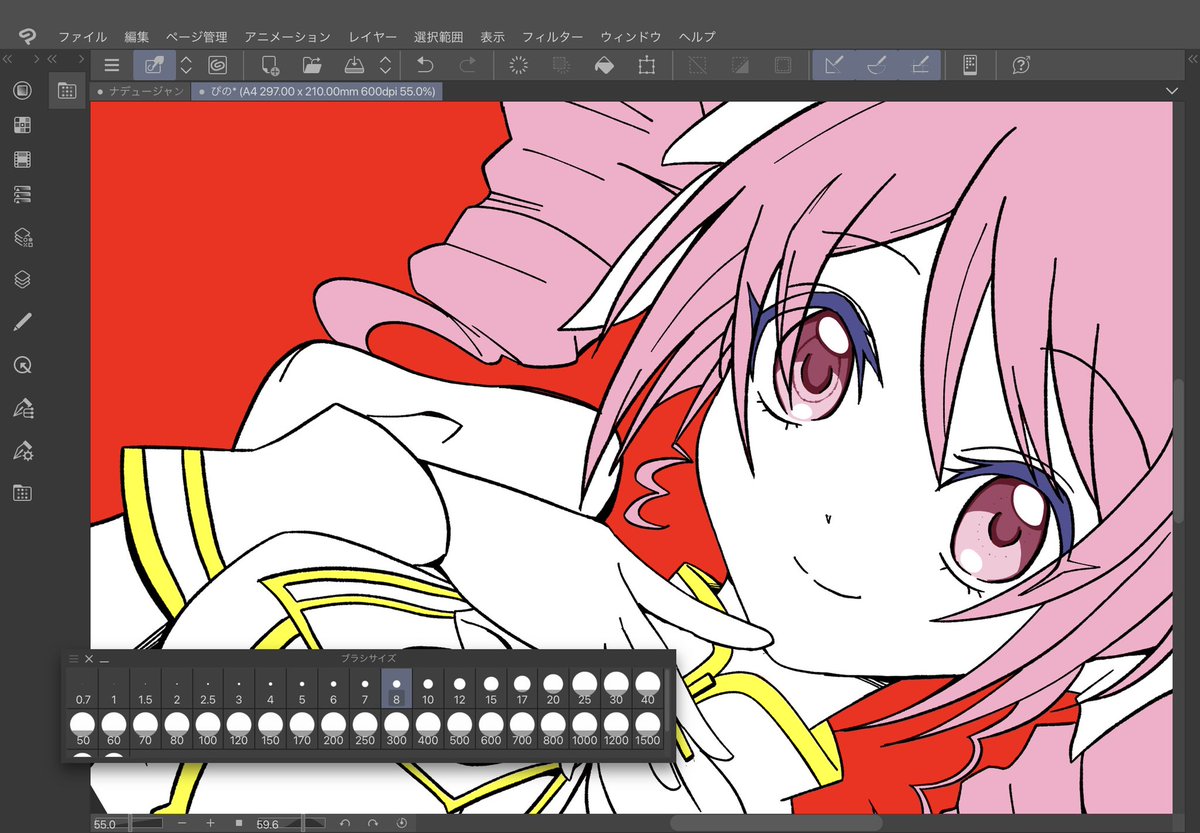The image size is (1200, 833).
Task: Click the Deselect icon
Action: (698, 65)
